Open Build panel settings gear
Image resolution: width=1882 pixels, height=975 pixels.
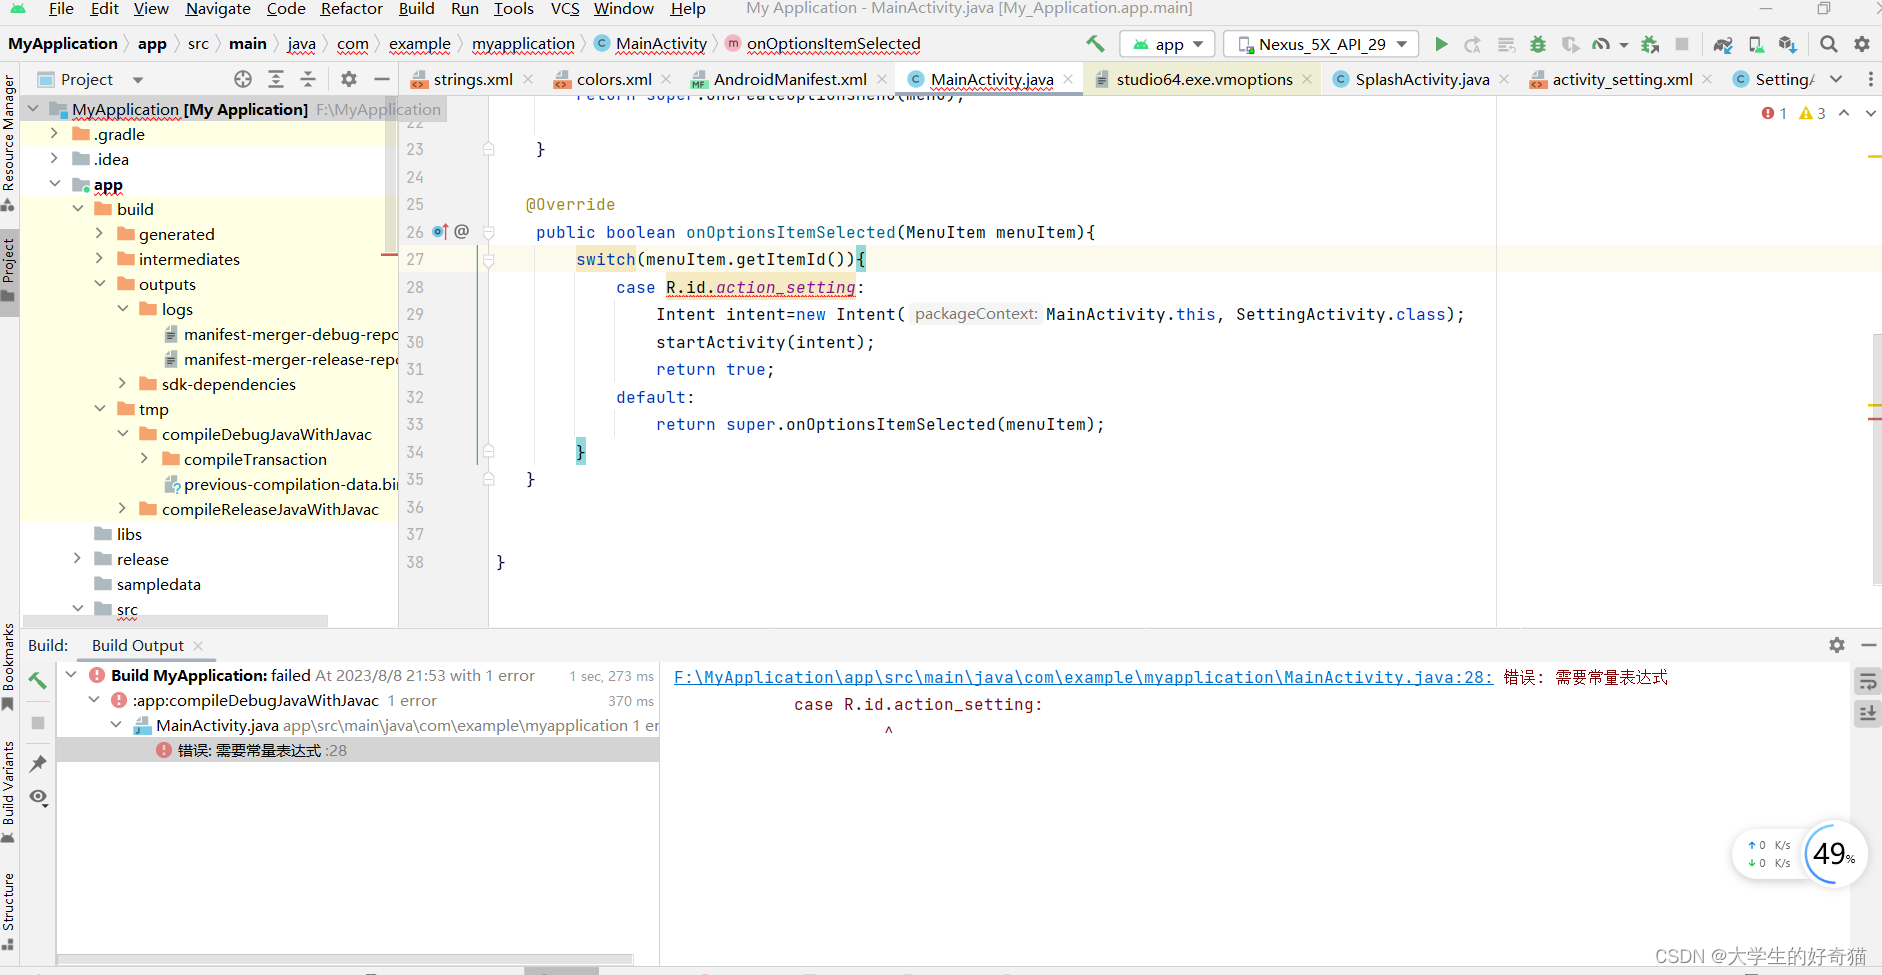coord(1837,645)
